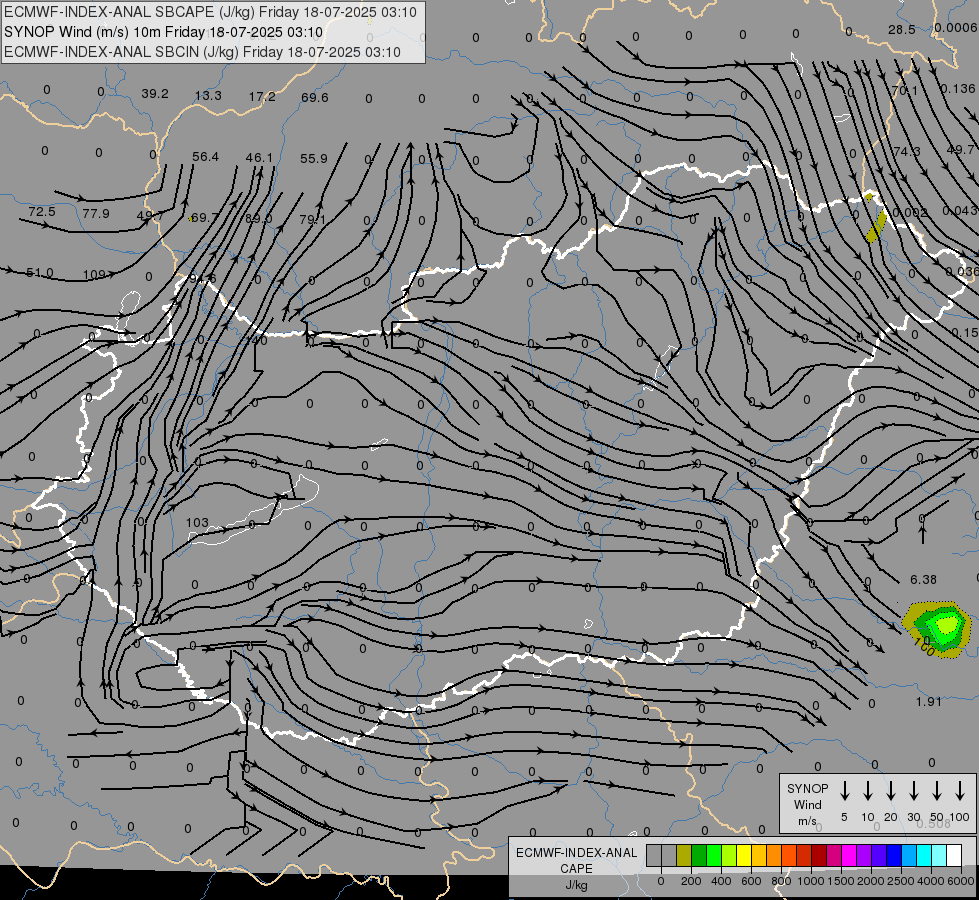Click the SYNOP Wind m/s legend label
Image resolution: width=979 pixels, height=900 pixels.
coord(807,804)
